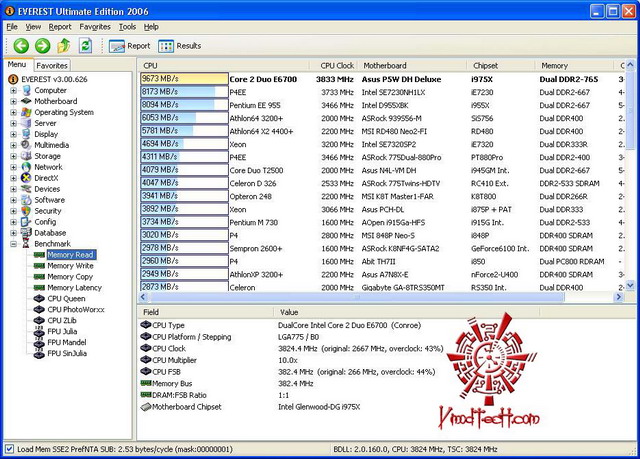Select the Database icon in tree
Image resolution: width=640 pixels, height=459 pixels.
coord(27,233)
